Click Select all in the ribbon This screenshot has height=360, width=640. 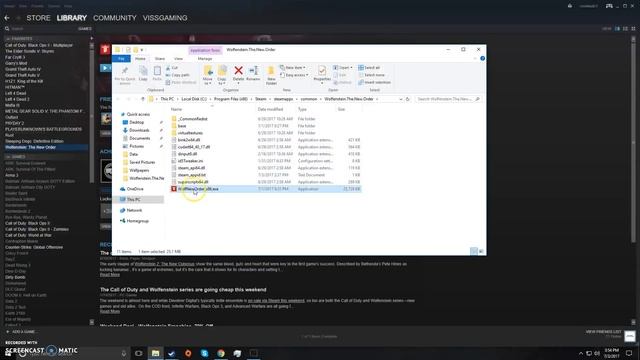369,68
